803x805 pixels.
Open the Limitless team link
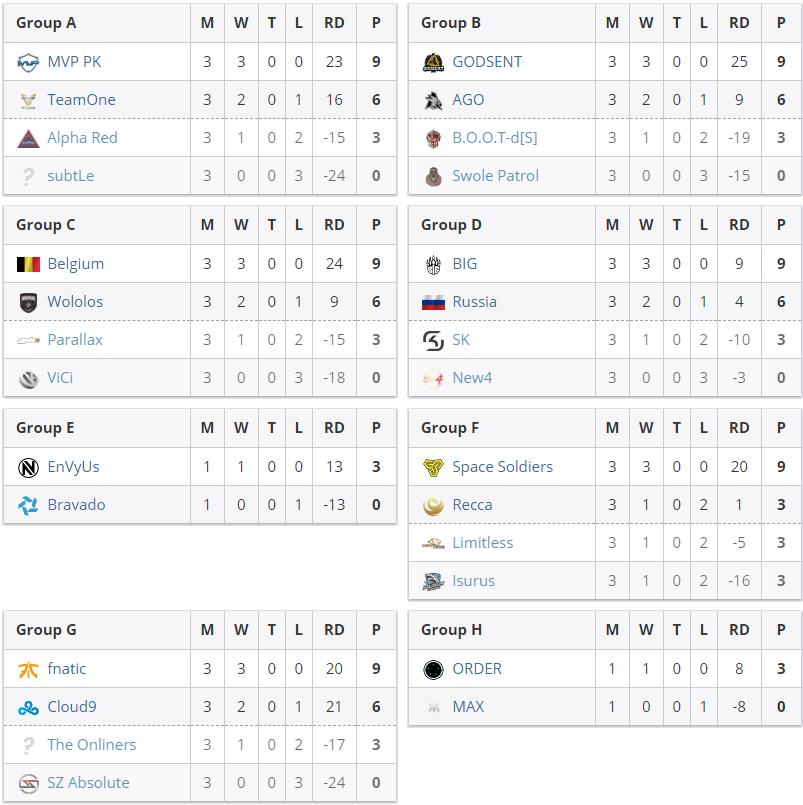point(482,543)
